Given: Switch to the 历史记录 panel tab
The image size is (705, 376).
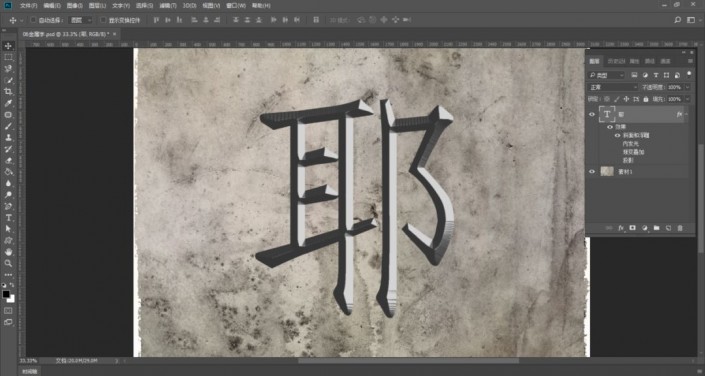Looking at the screenshot, I should pyautogui.click(x=616, y=61).
